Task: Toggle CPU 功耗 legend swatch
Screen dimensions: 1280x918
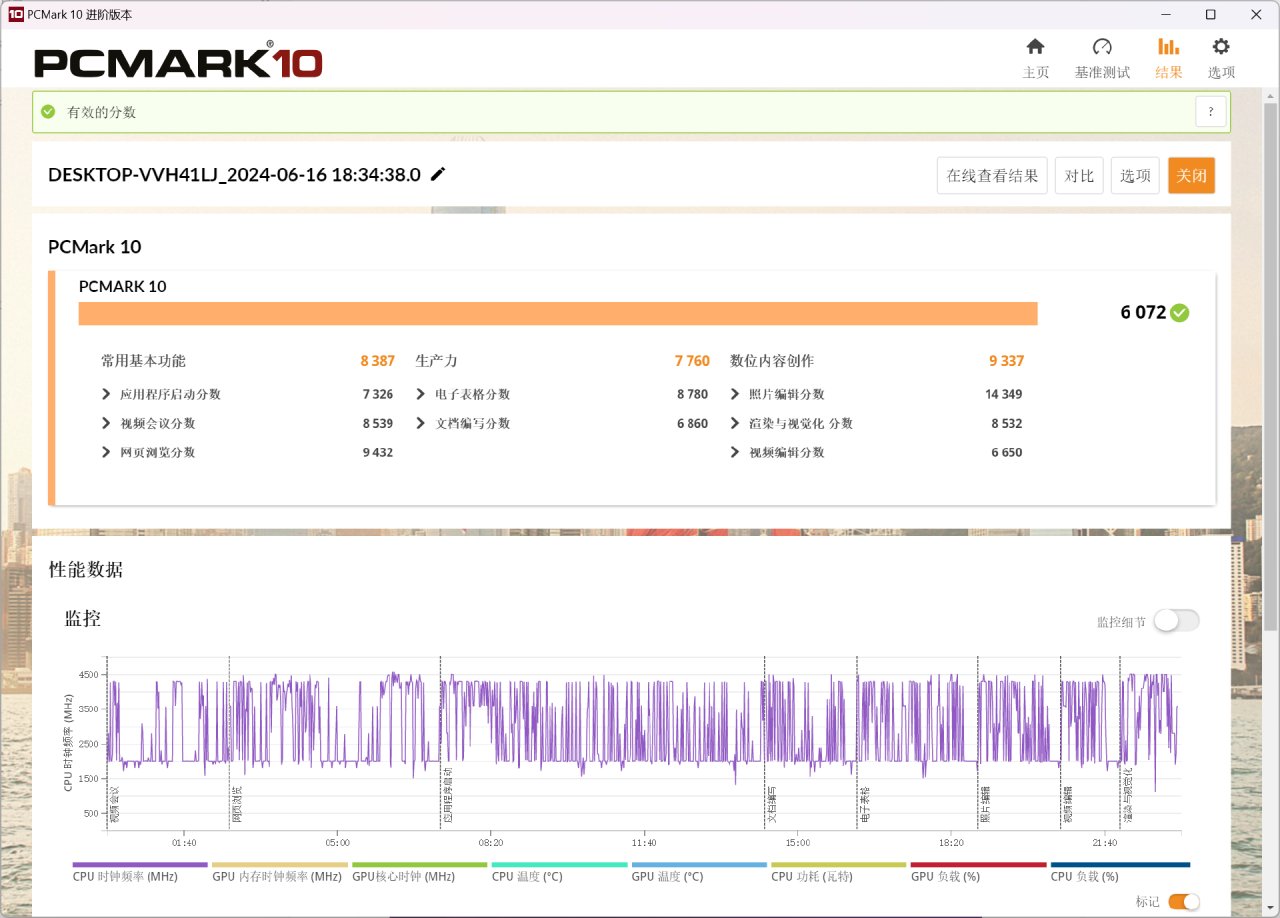Action: pos(839,864)
